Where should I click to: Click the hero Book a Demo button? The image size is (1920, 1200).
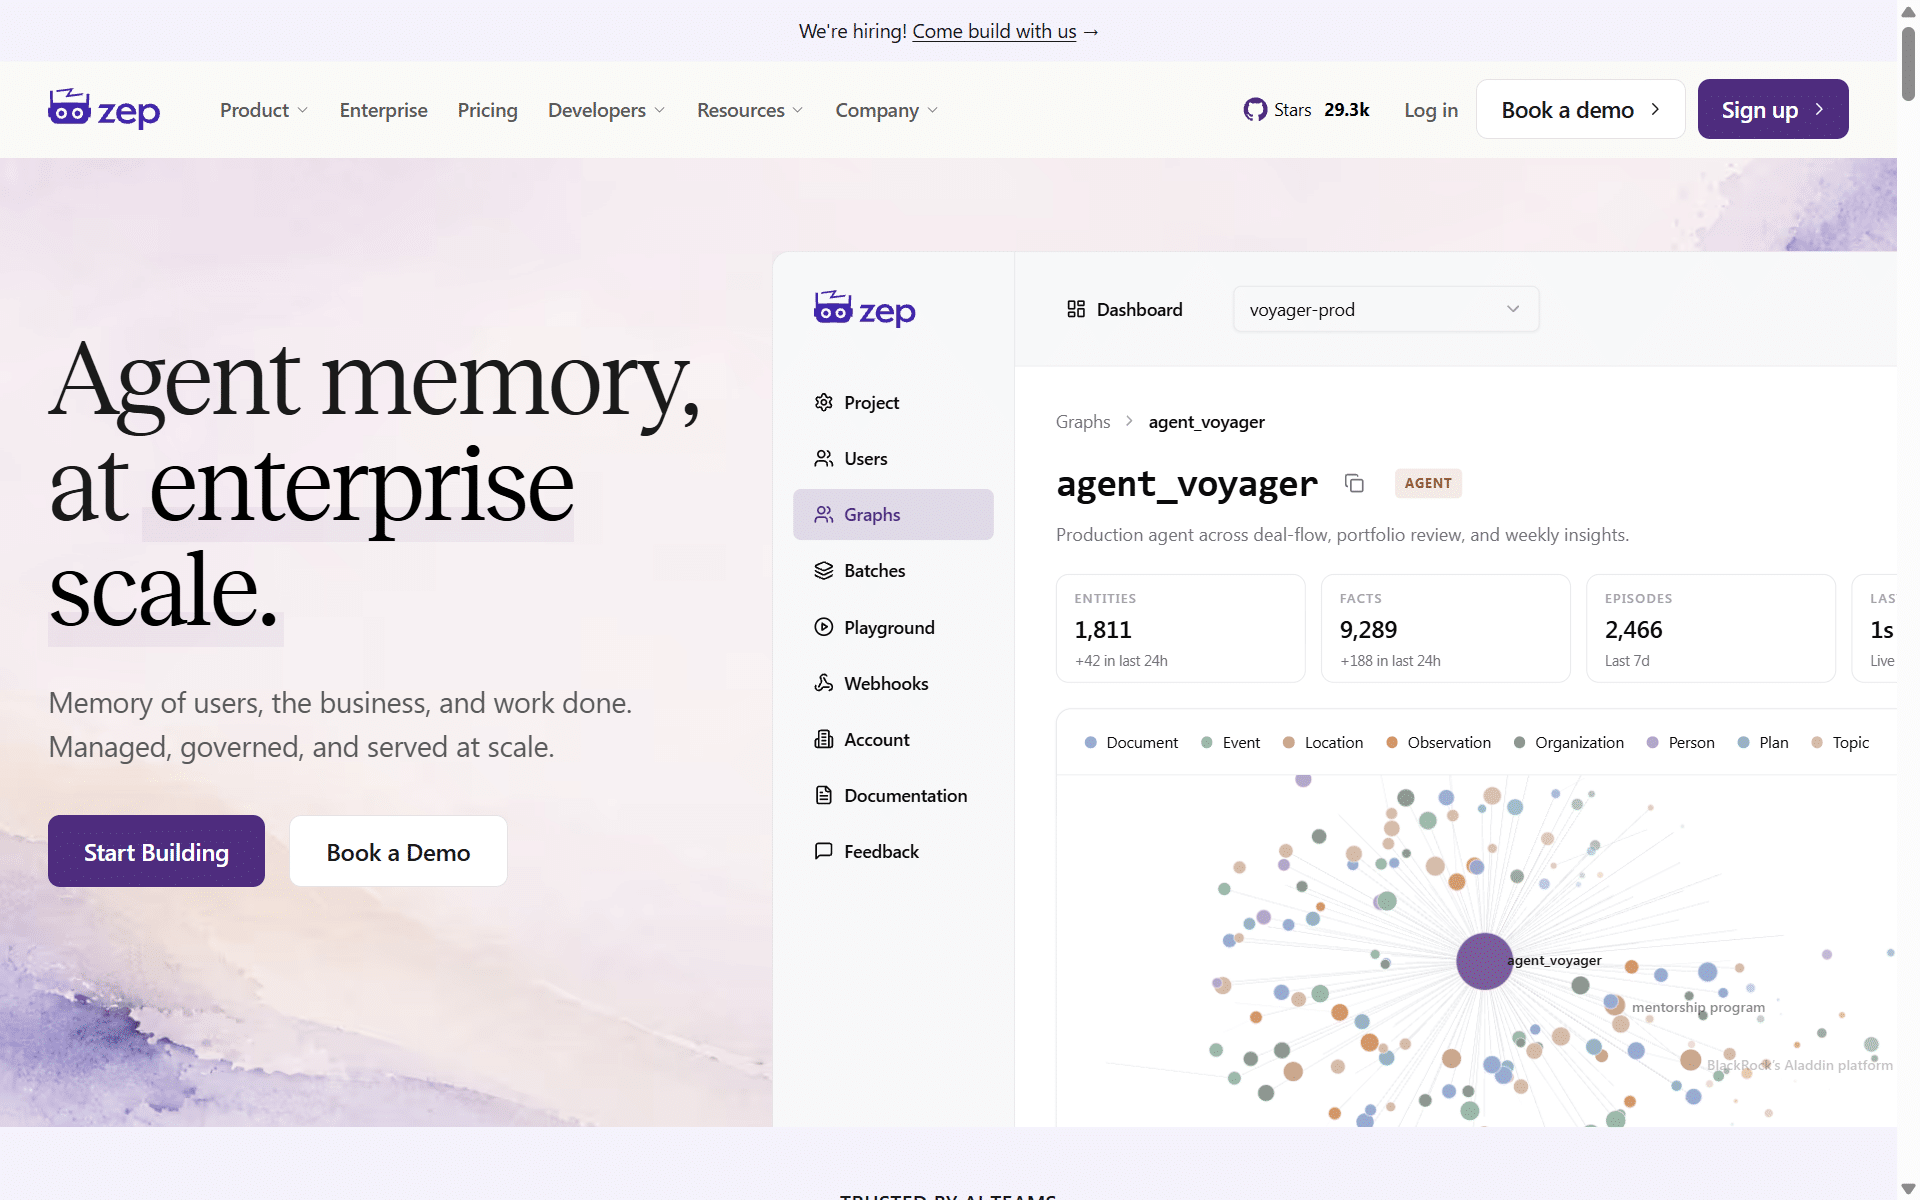click(x=398, y=851)
